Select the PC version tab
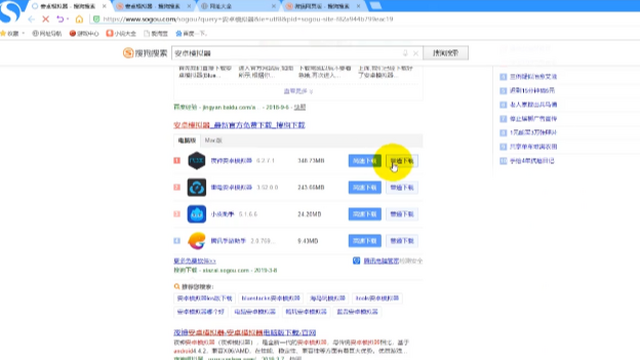This screenshot has height=360, width=640. pos(187,140)
